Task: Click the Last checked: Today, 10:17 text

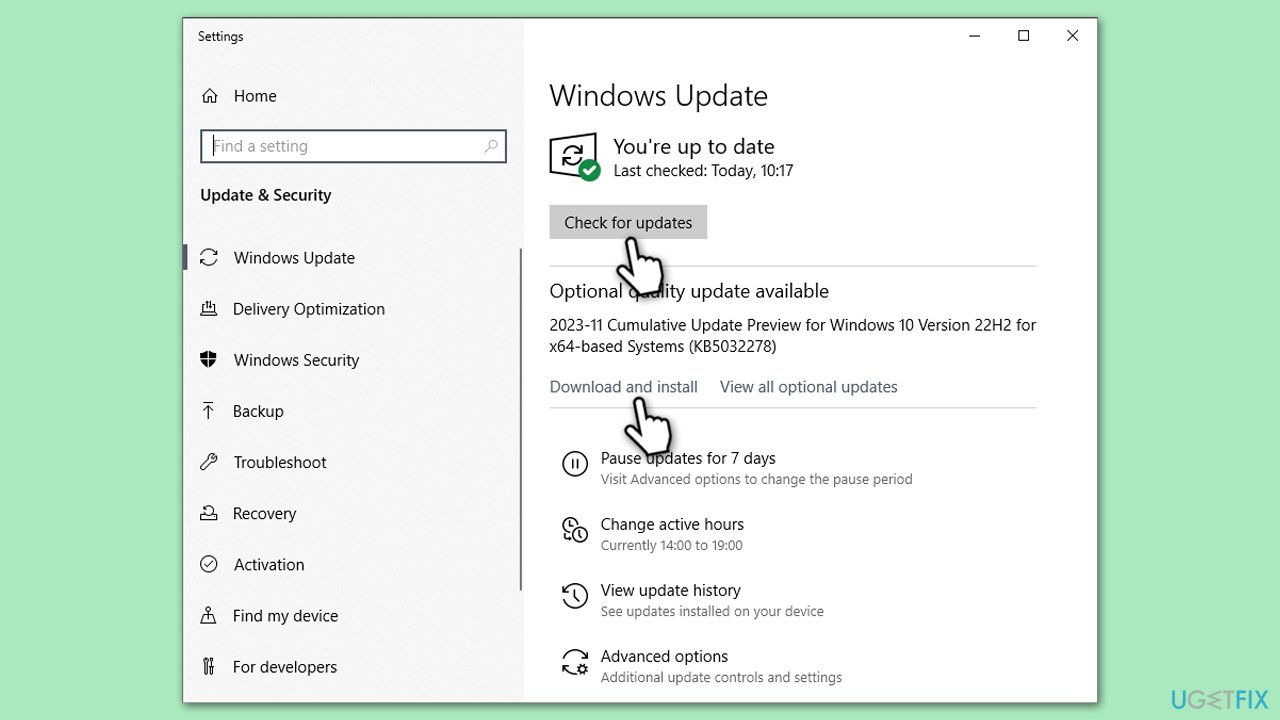Action: tap(703, 171)
